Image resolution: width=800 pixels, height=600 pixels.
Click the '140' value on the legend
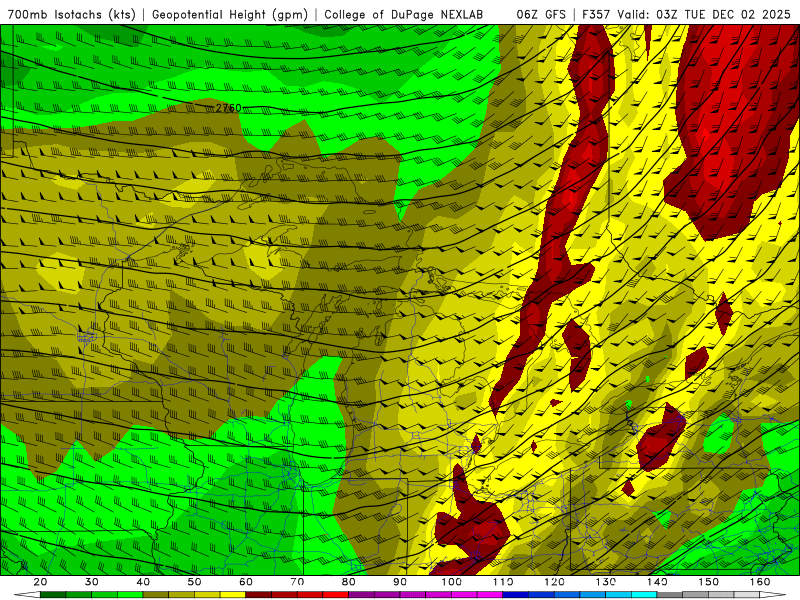point(657,582)
